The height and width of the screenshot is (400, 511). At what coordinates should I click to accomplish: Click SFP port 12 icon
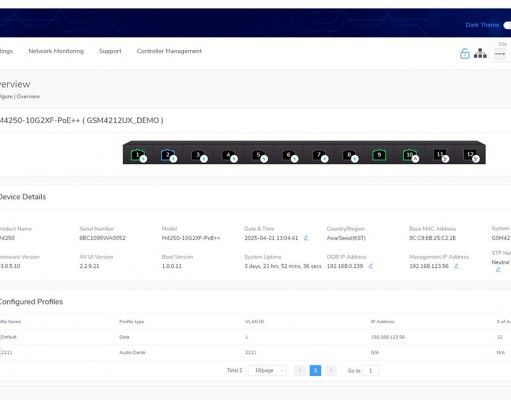(470, 155)
